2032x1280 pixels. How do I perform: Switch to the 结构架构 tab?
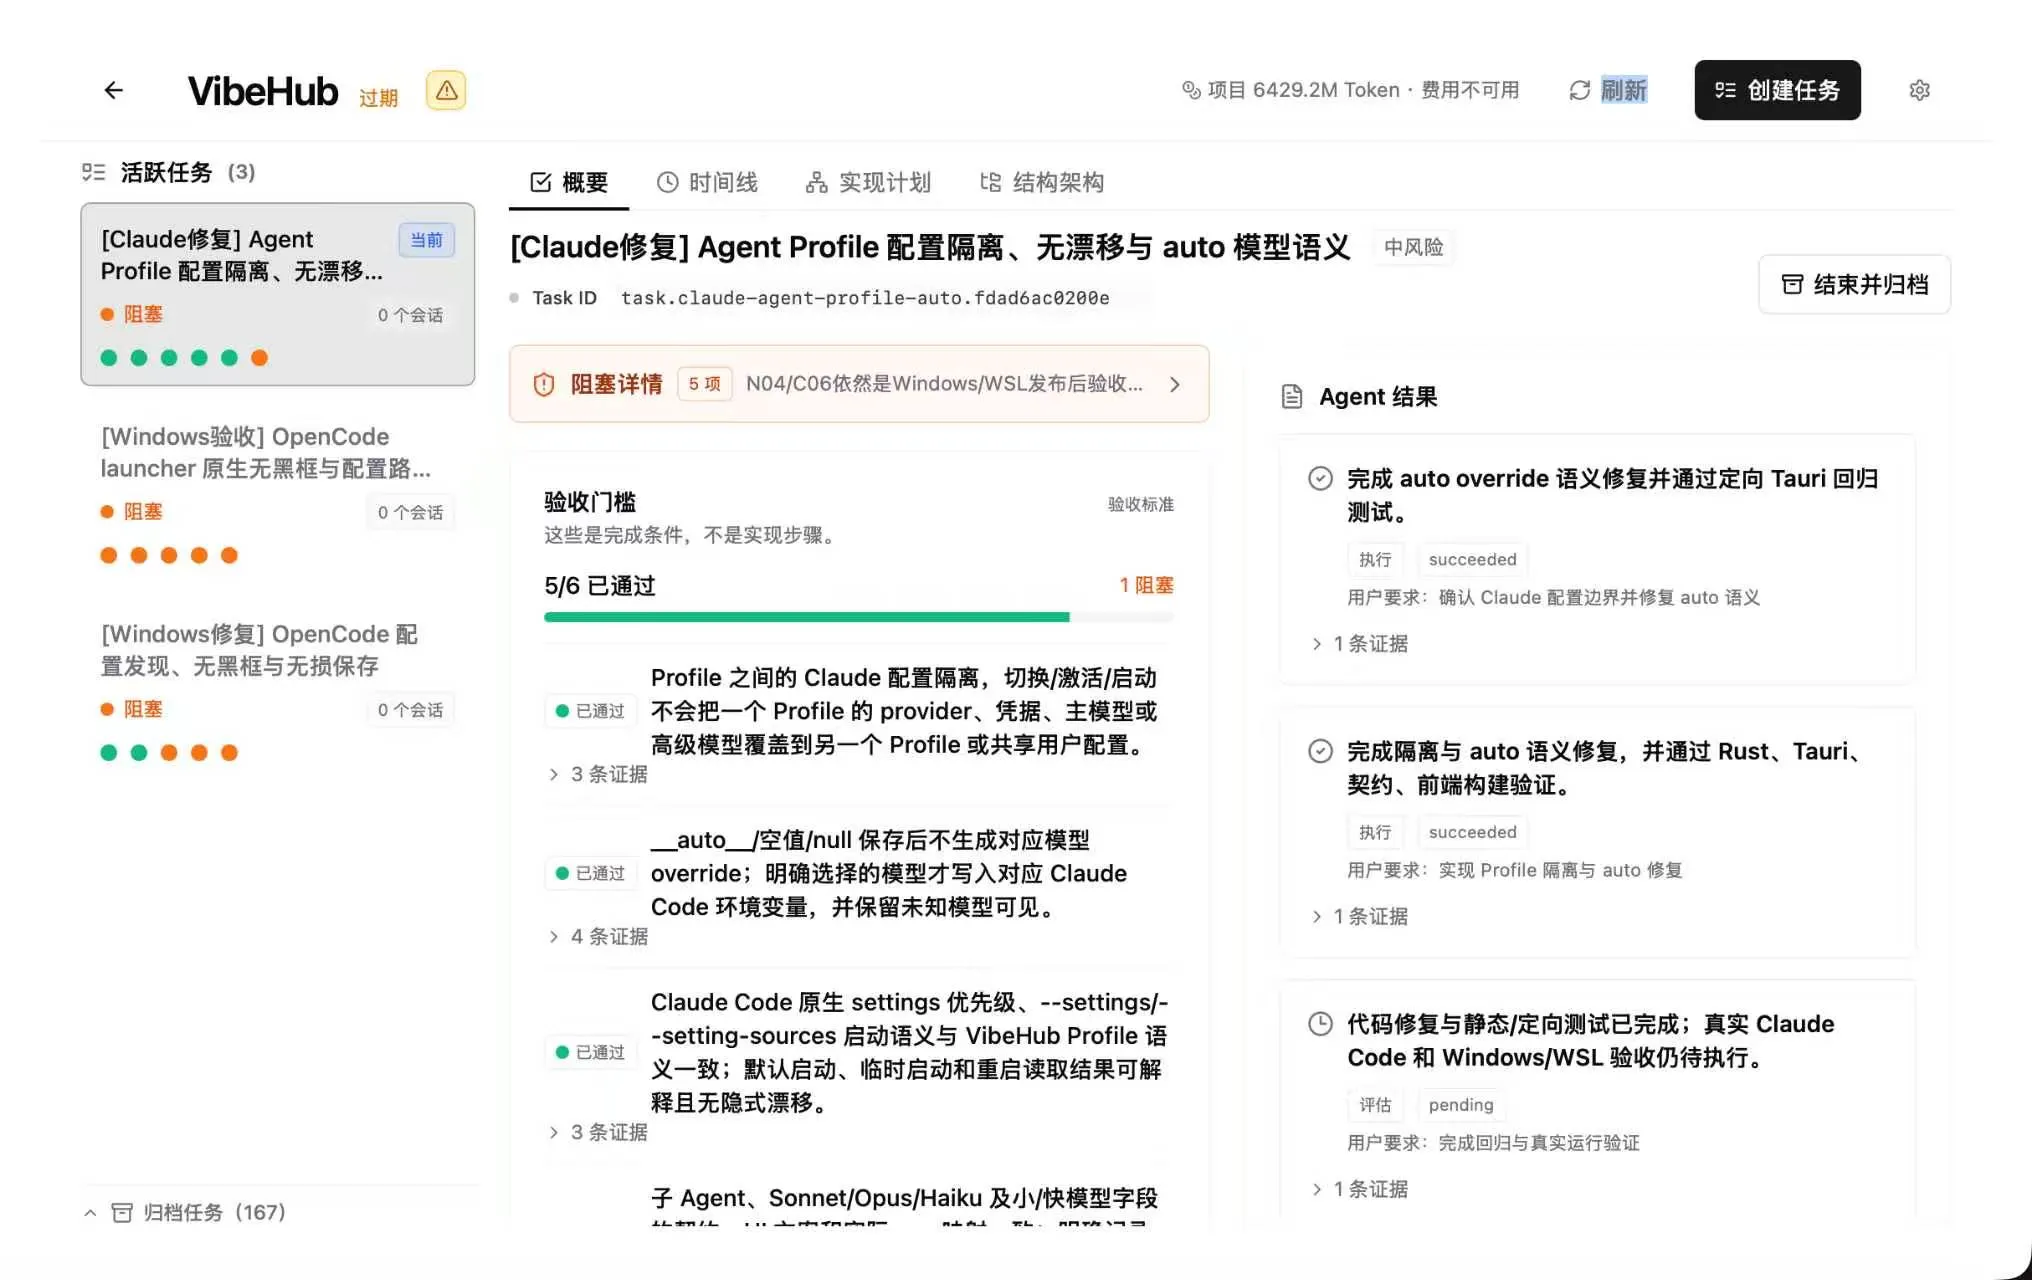coord(1041,182)
